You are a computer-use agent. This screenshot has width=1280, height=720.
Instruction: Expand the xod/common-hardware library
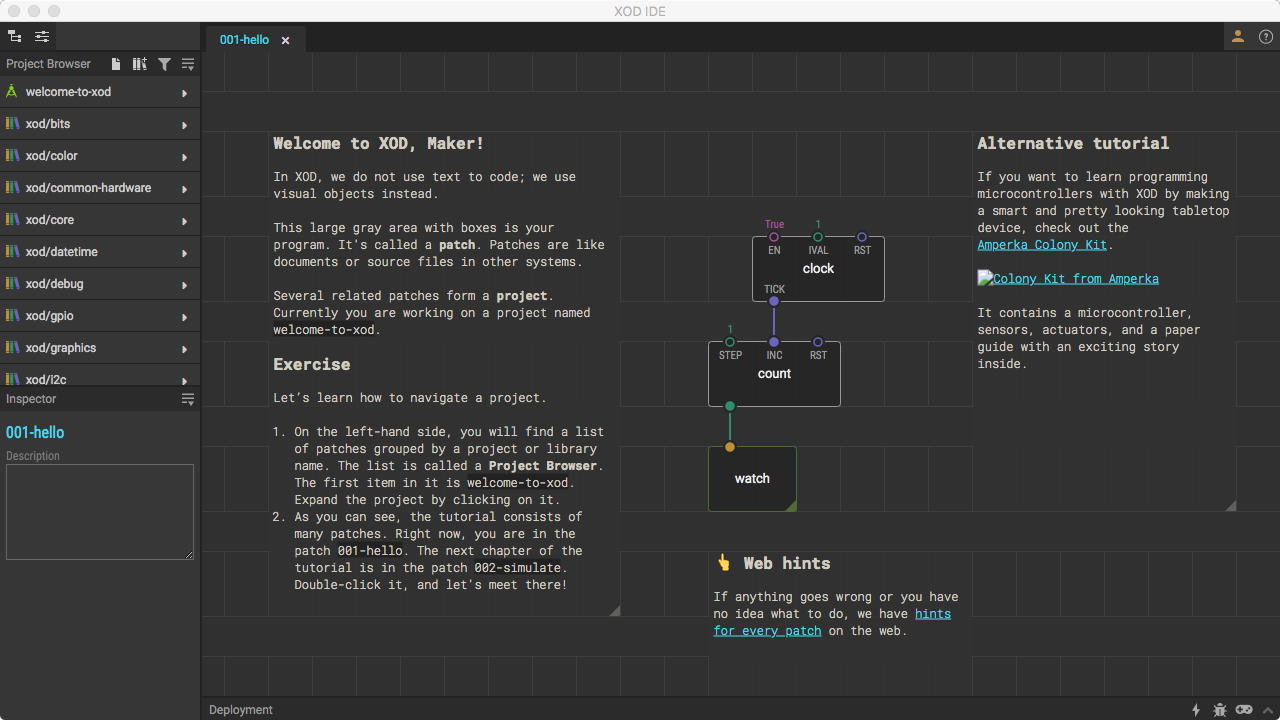pyautogui.click(x=88, y=188)
